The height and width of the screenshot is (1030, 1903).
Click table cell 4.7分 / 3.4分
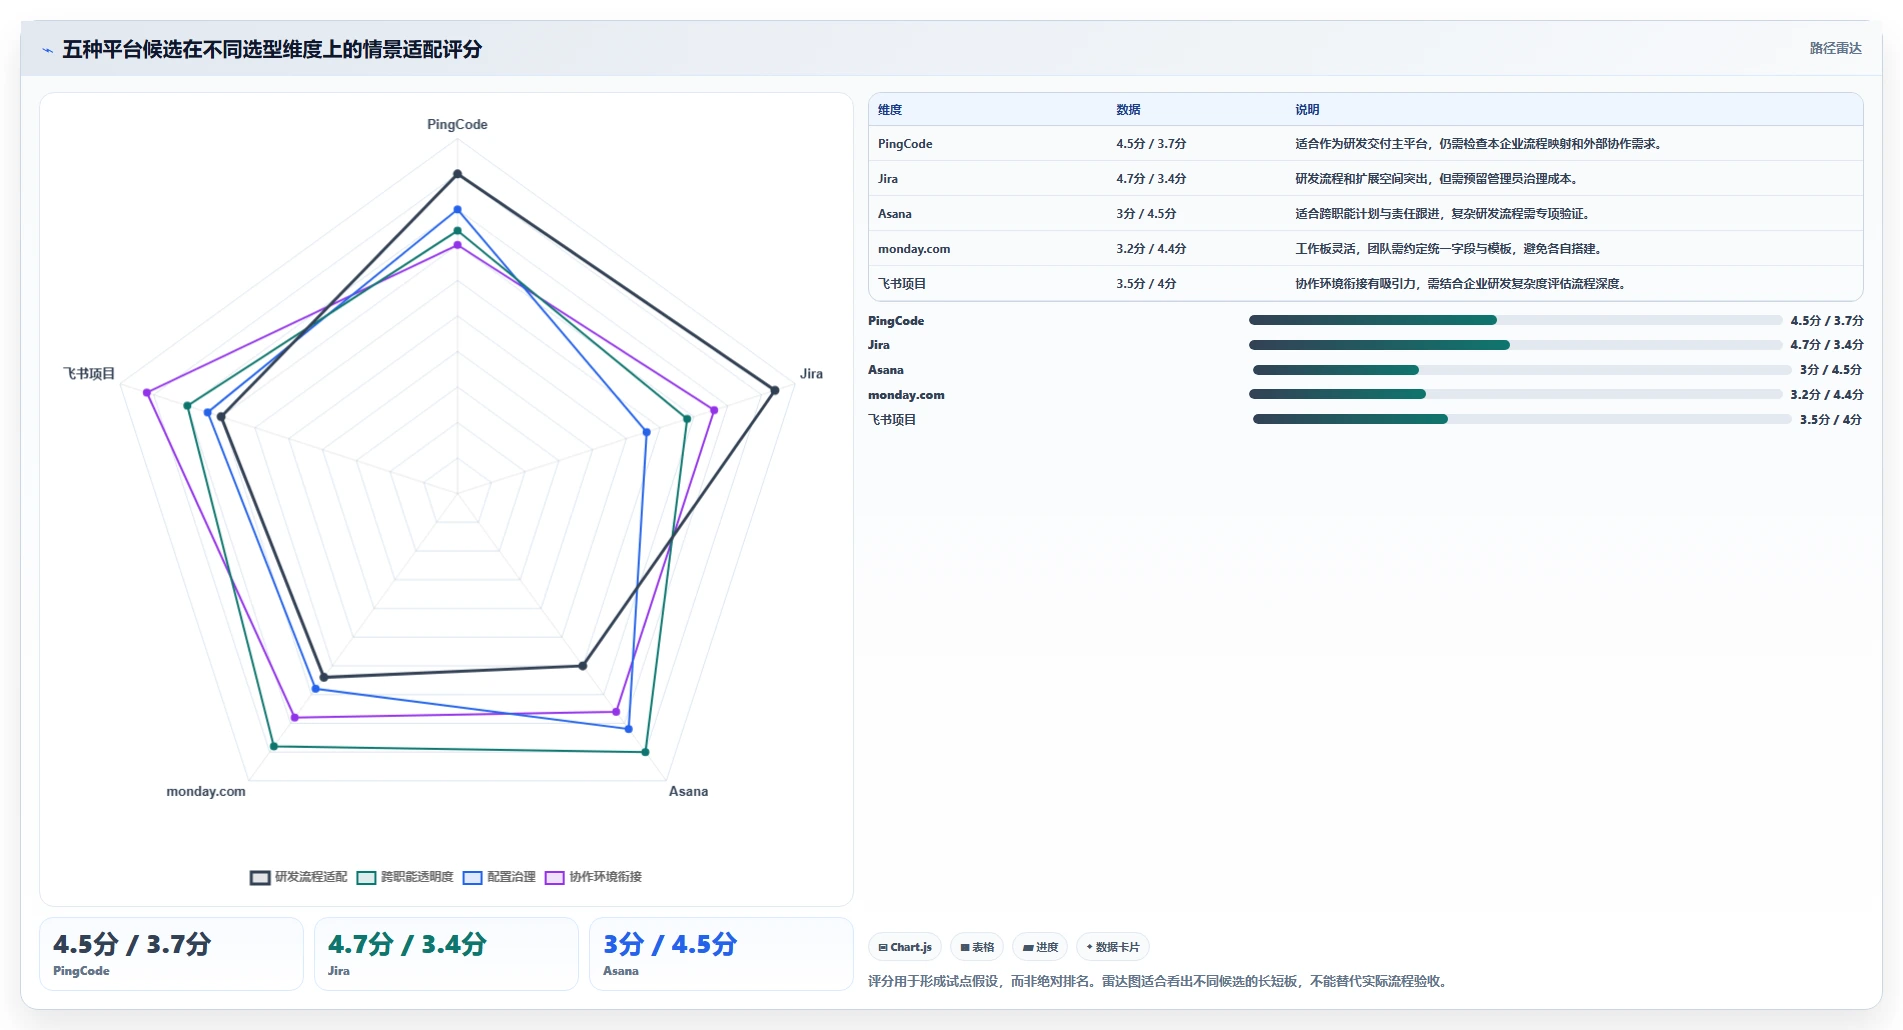(x=1151, y=179)
